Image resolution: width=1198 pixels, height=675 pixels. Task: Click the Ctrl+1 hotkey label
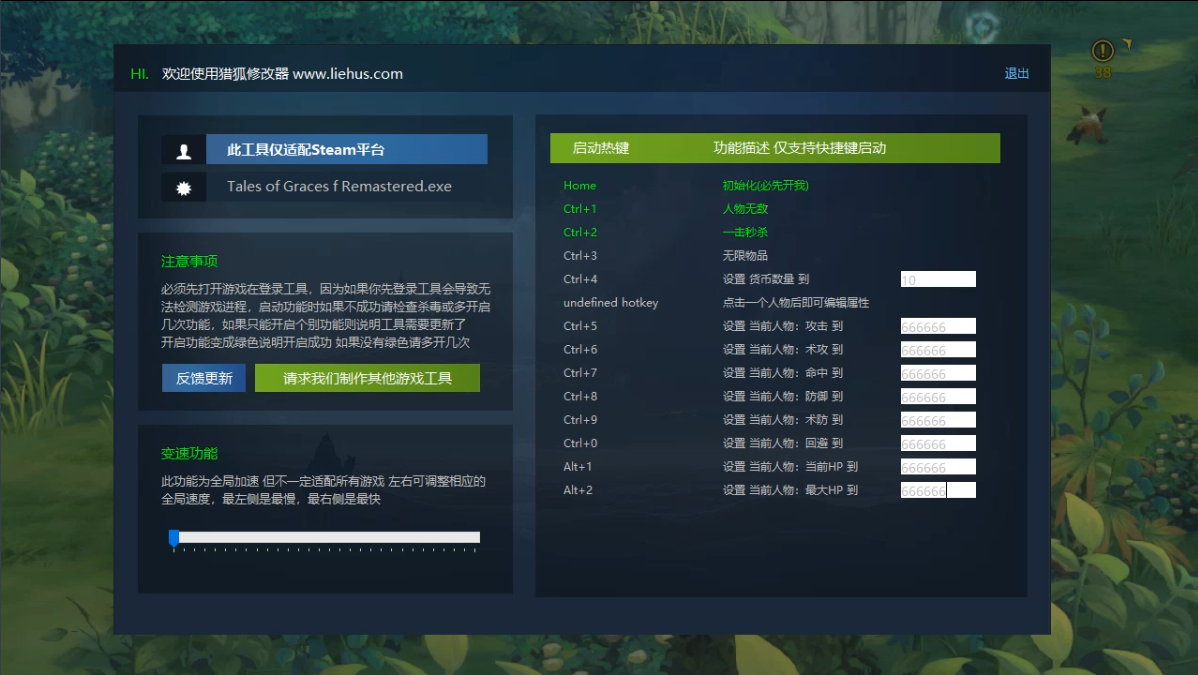point(579,209)
